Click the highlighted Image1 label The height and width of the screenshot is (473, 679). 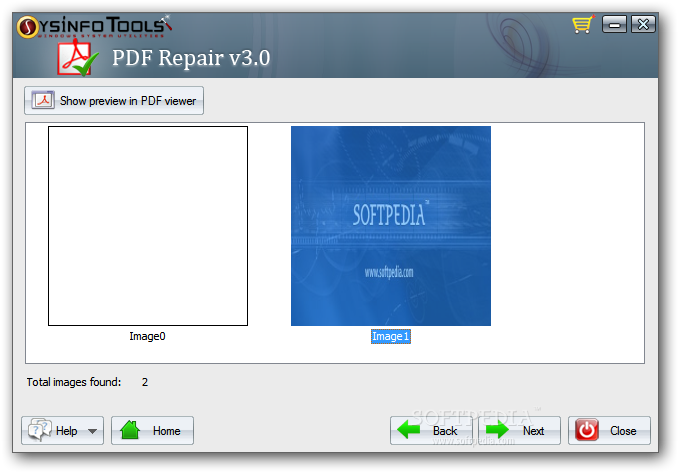tap(391, 337)
